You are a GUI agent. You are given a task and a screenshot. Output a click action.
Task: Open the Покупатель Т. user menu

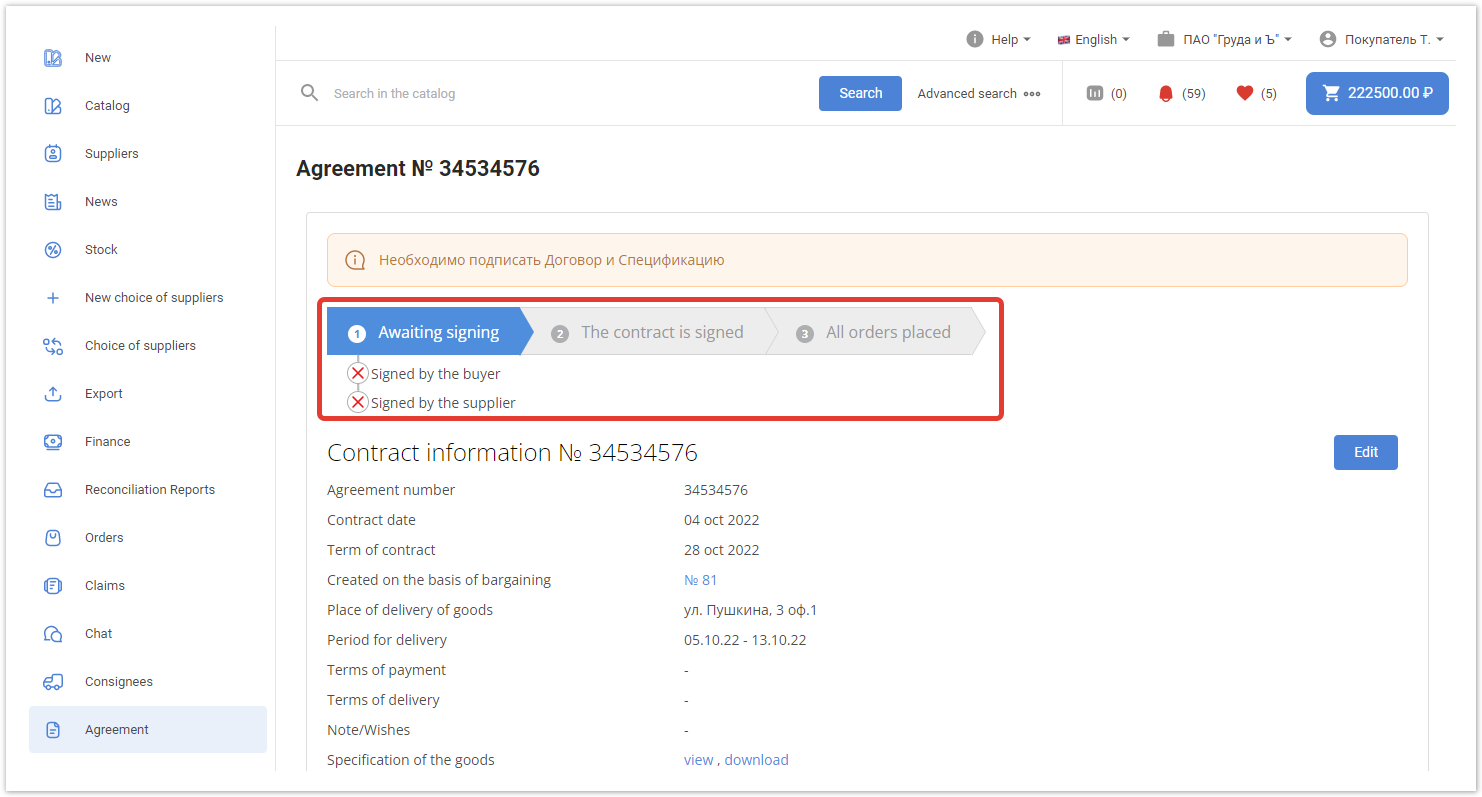[1382, 39]
